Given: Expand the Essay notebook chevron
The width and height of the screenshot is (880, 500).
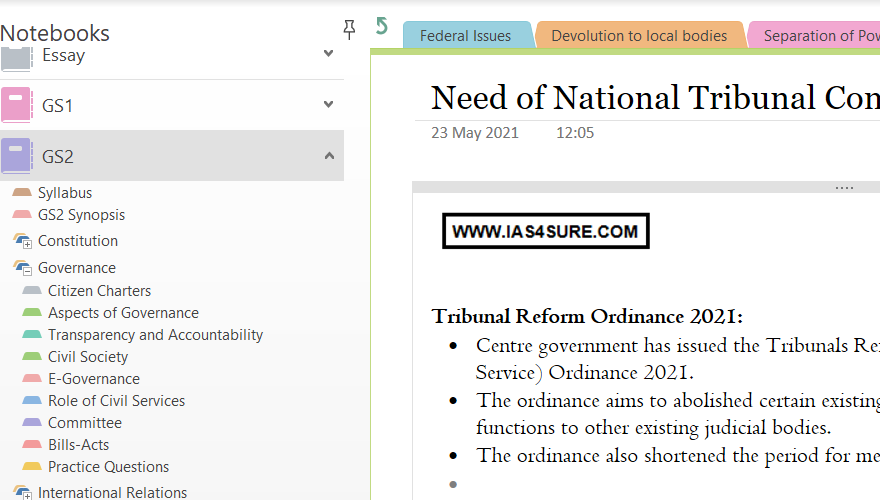Looking at the screenshot, I should [x=328, y=53].
